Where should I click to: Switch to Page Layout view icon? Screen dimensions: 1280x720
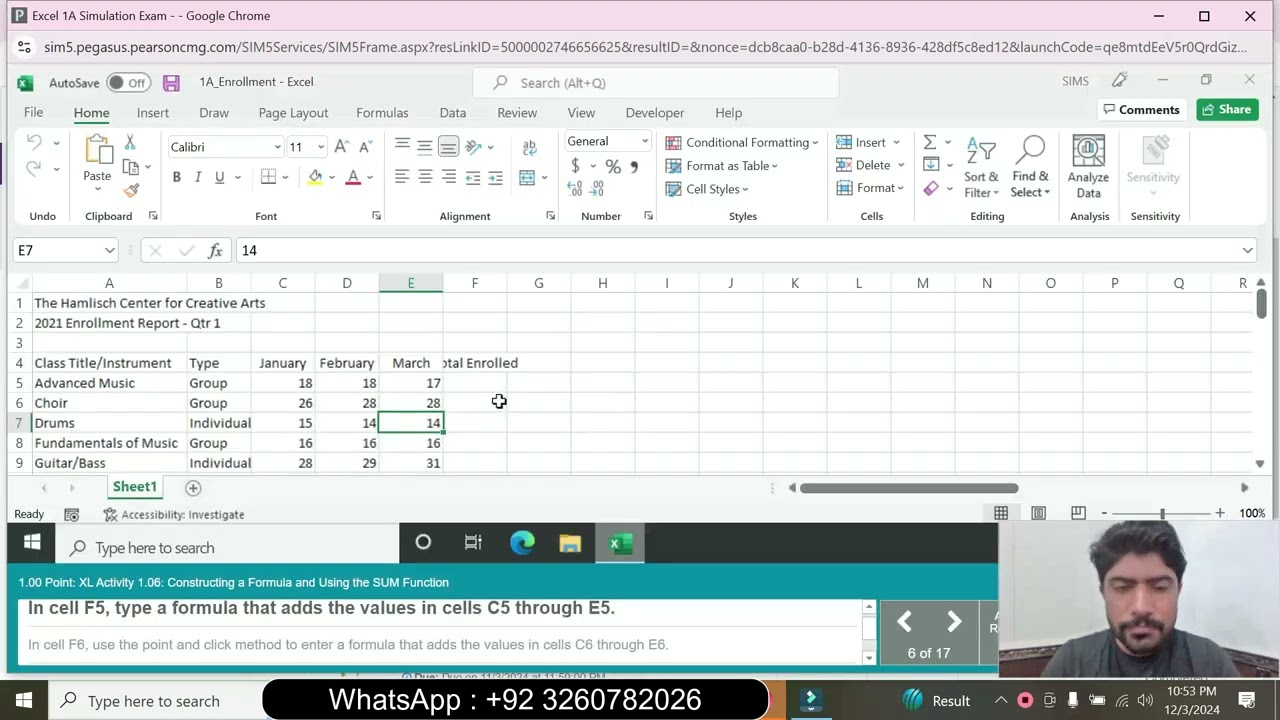coord(1039,513)
